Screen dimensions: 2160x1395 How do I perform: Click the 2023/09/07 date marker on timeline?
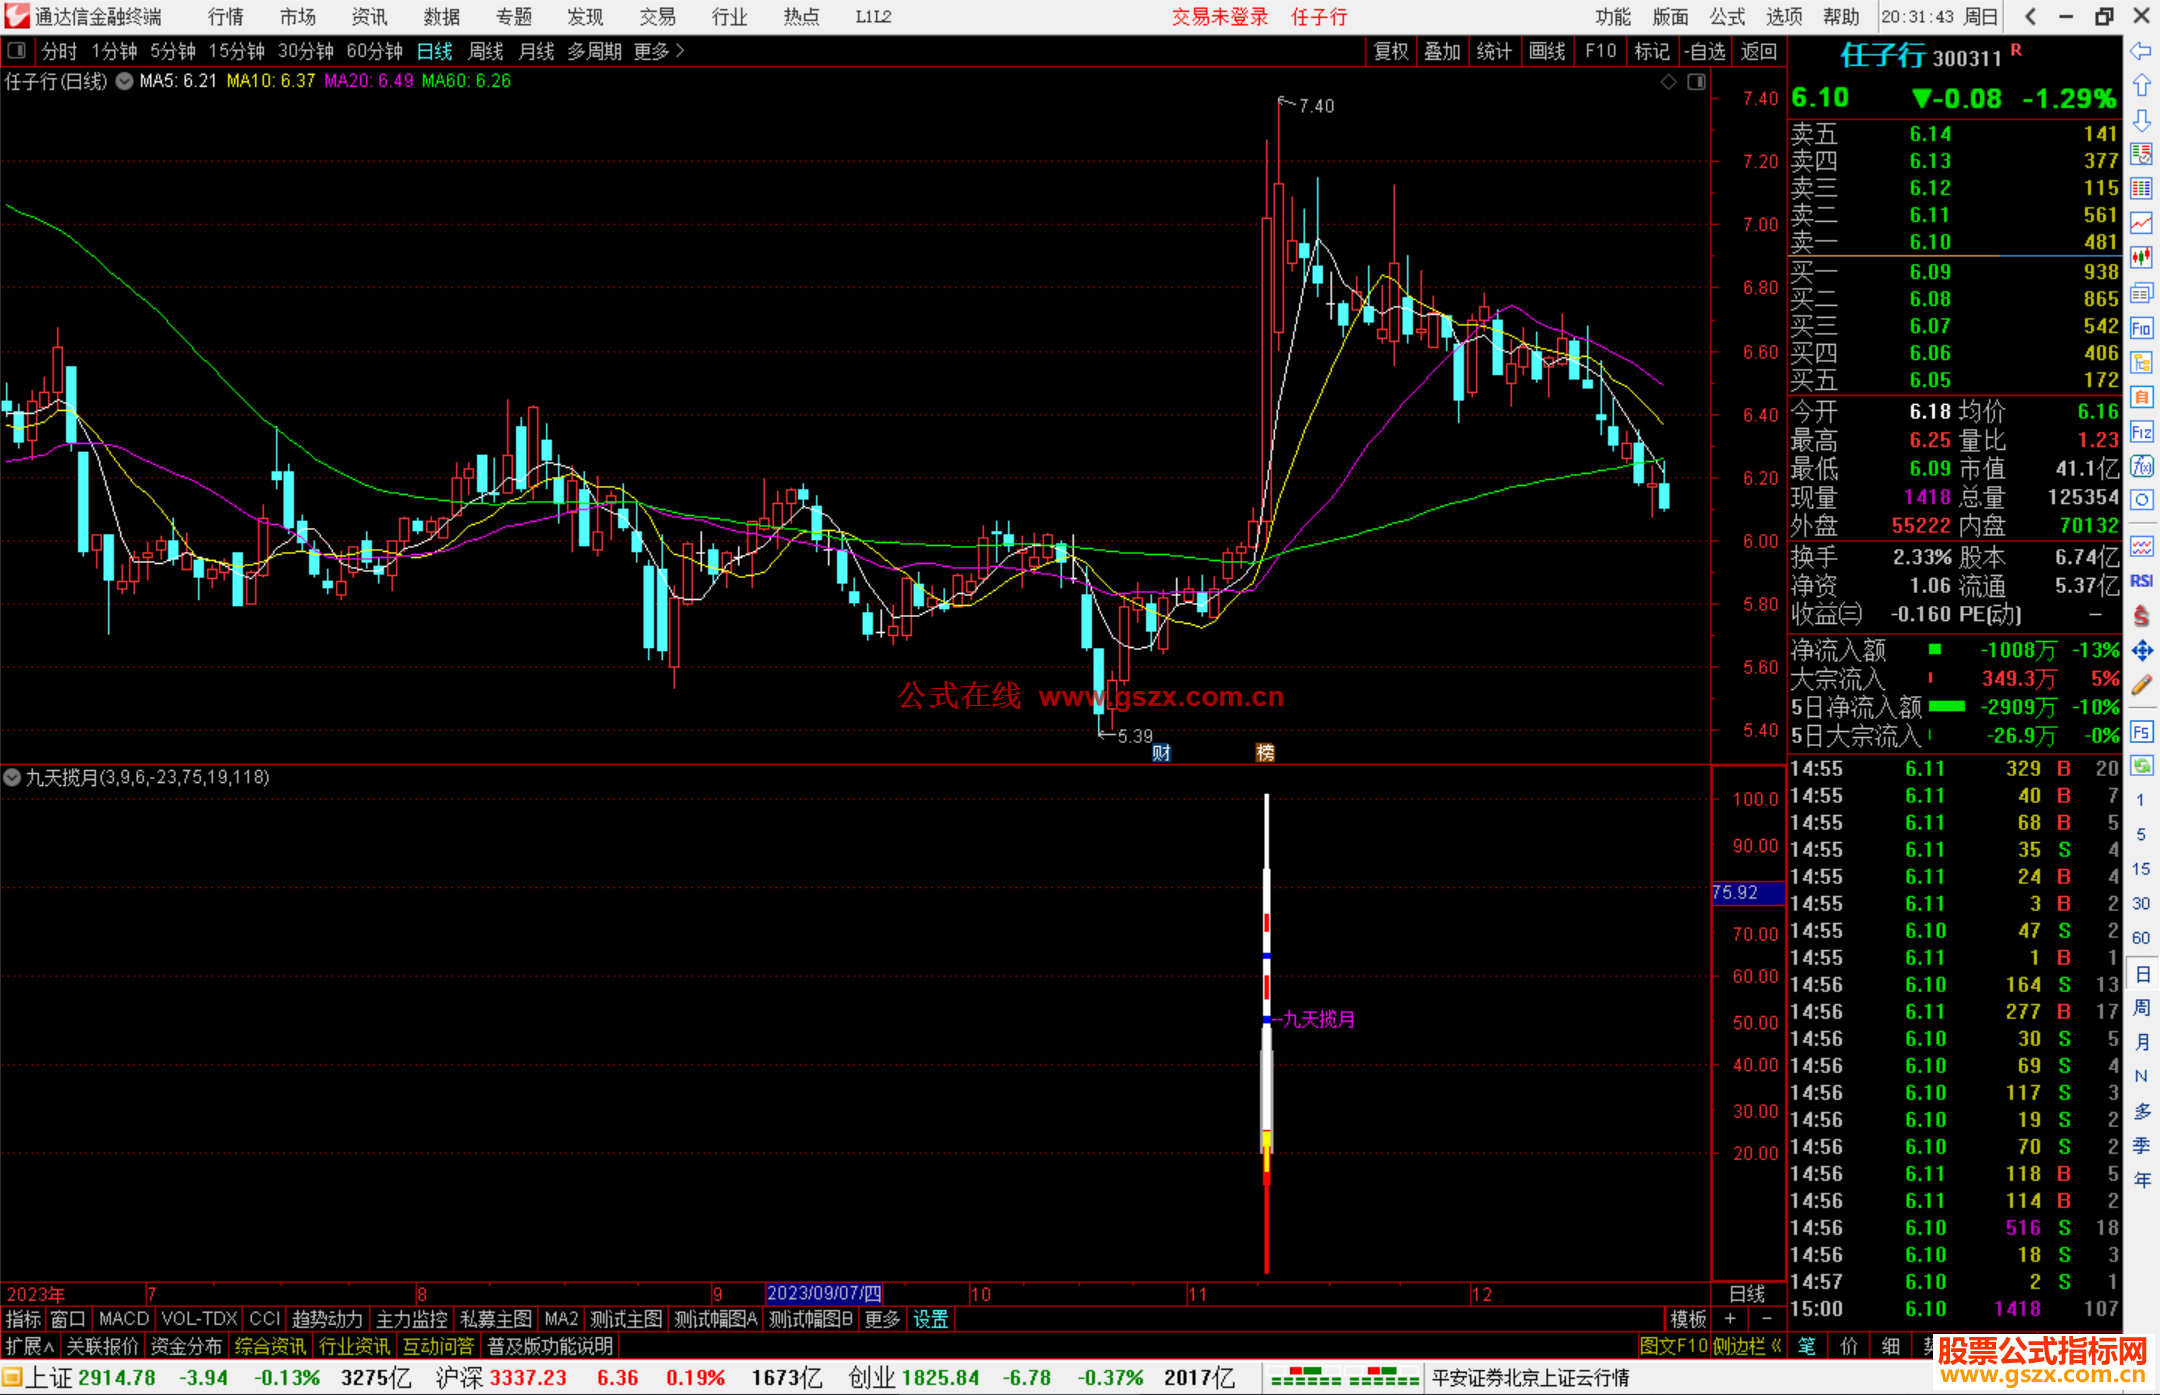[x=823, y=1293]
